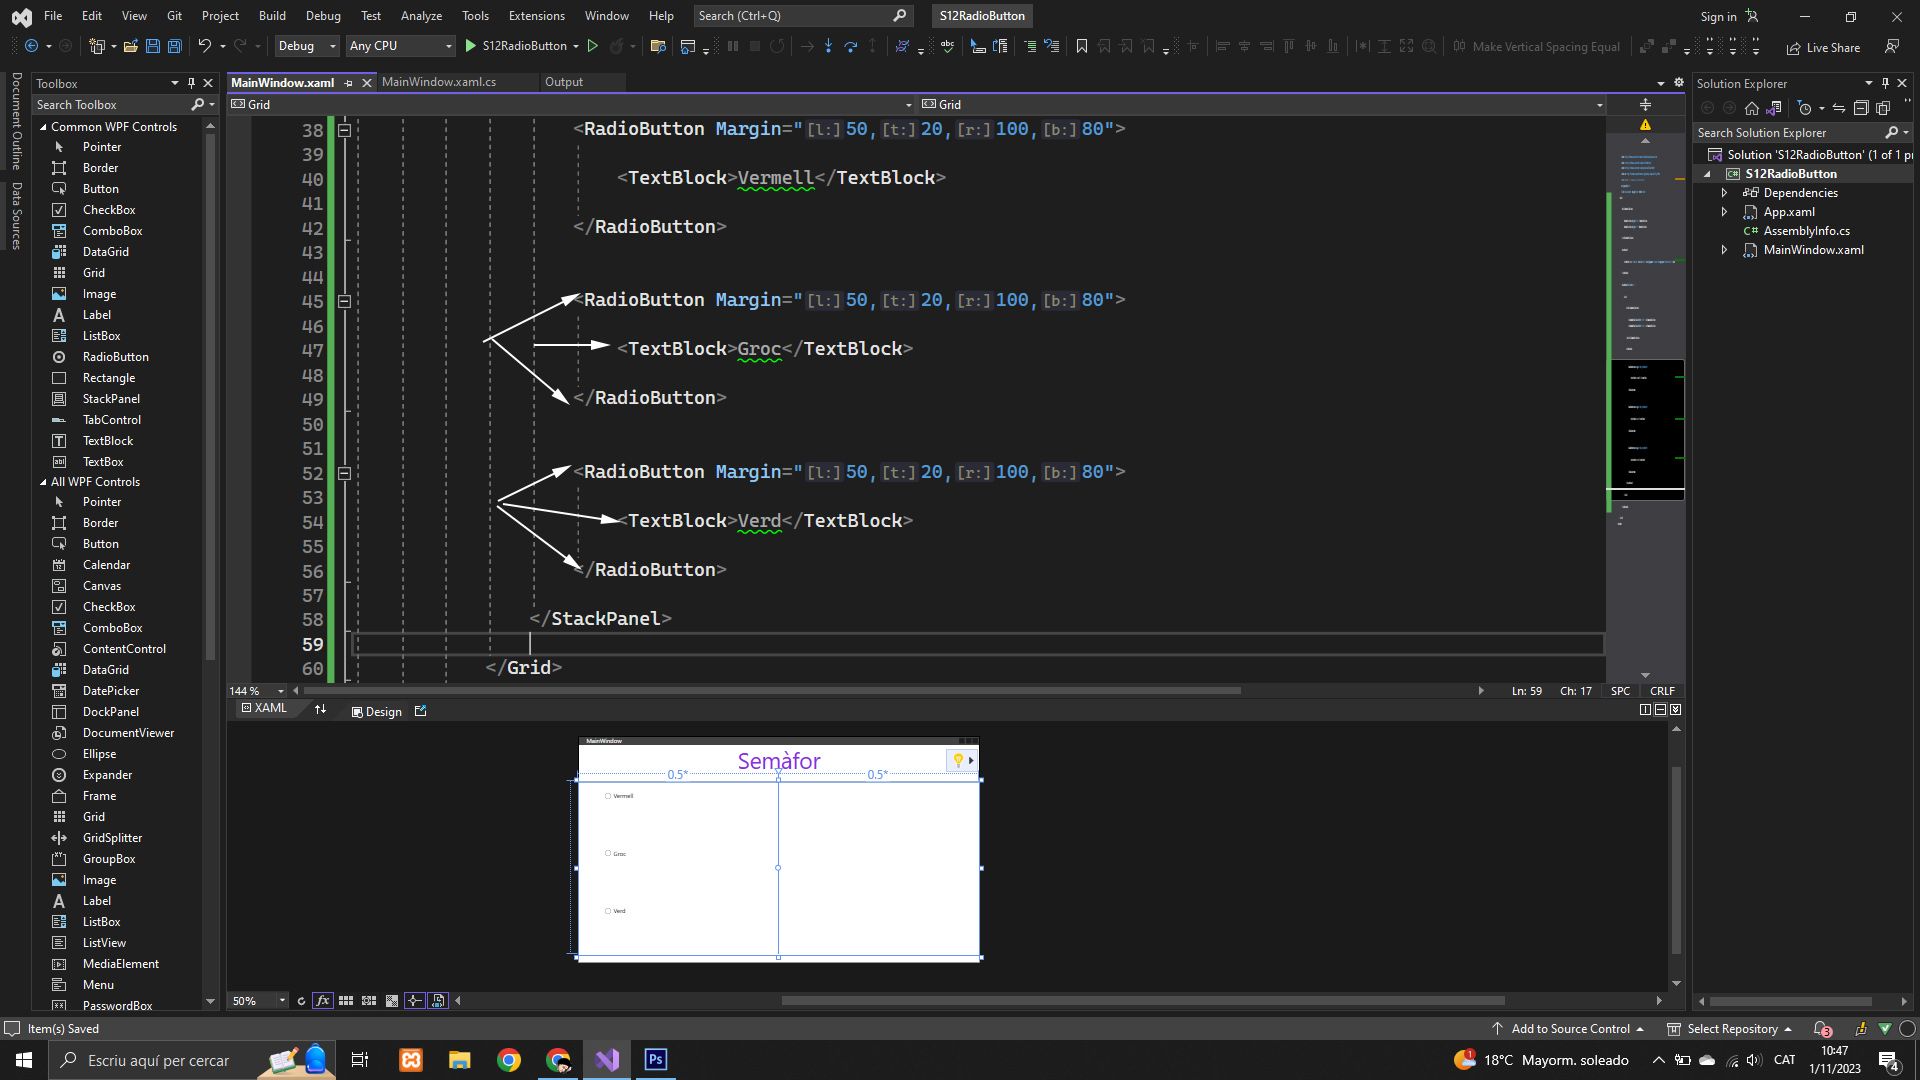
Task: Open the Build menu
Action: (x=271, y=16)
